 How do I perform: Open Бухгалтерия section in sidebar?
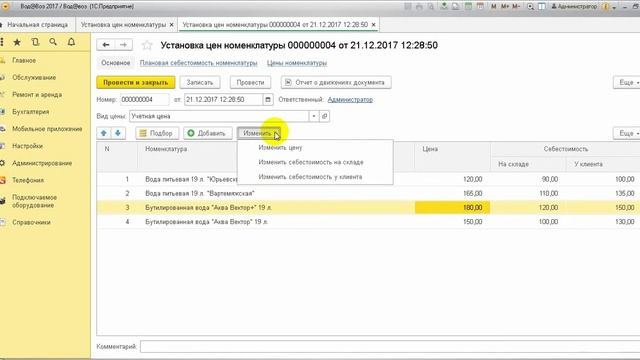click(31, 112)
